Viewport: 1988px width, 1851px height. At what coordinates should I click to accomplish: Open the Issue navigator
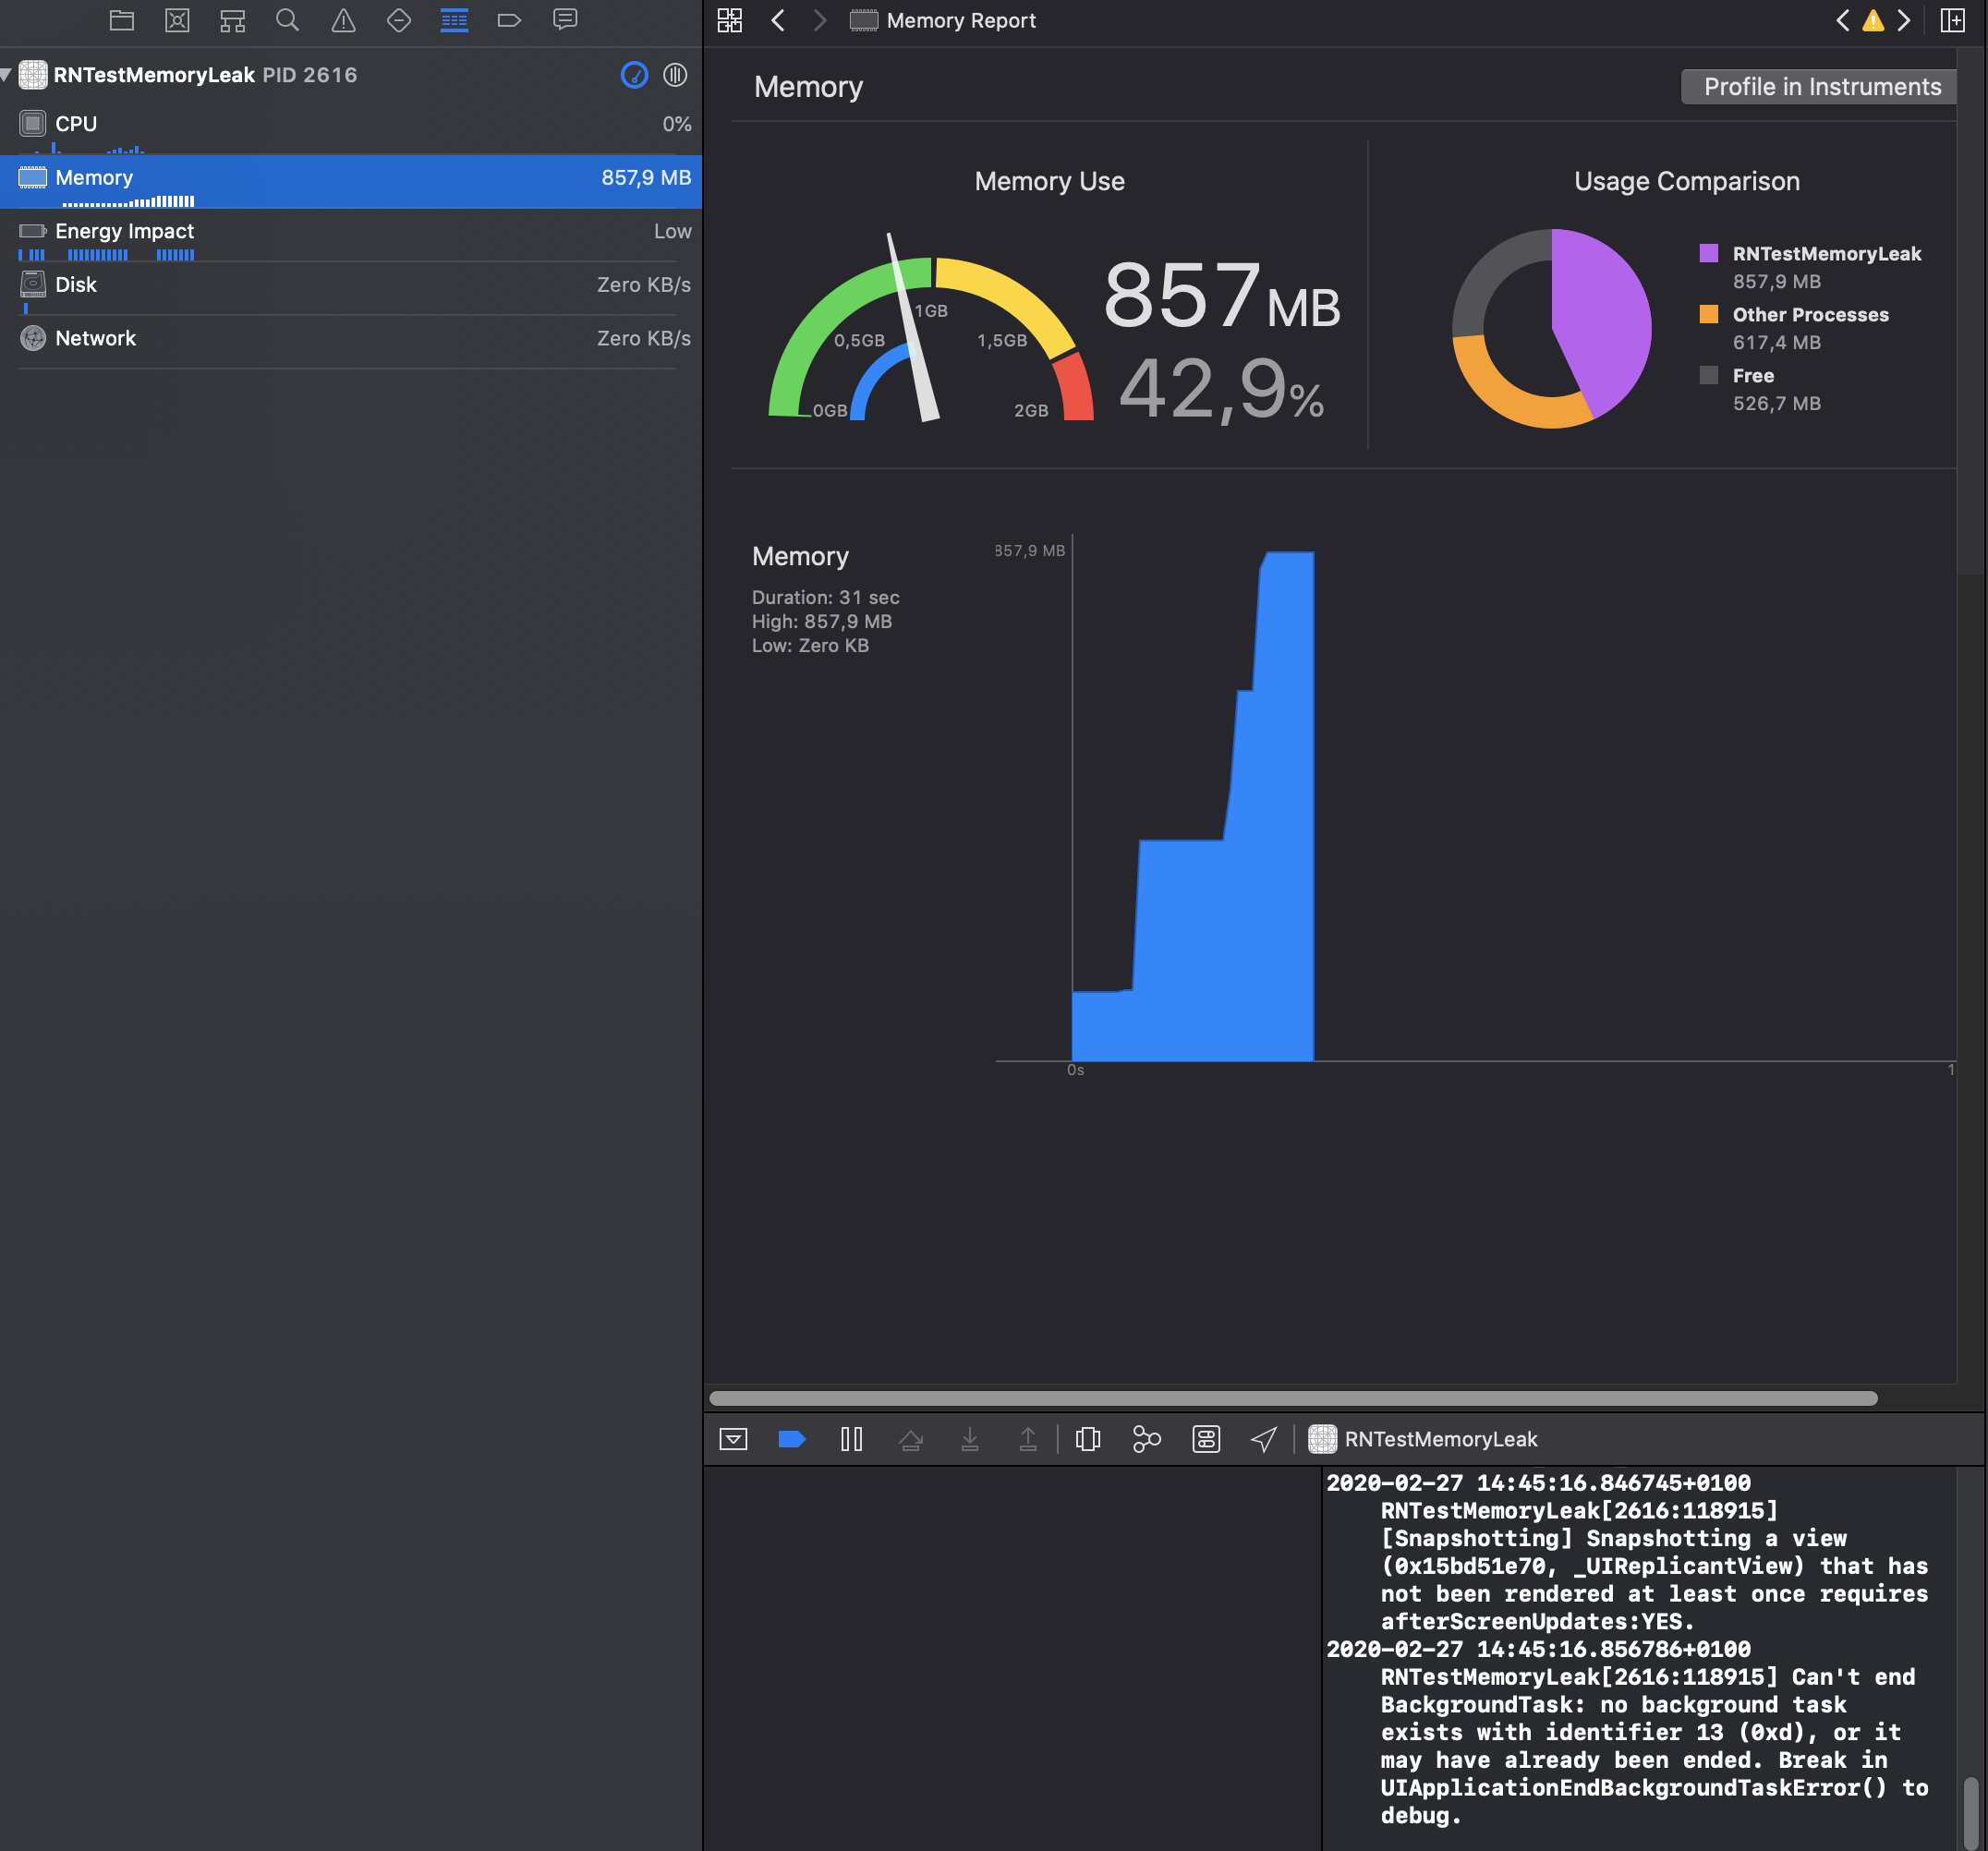pyautogui.click(x=343, y=20)
